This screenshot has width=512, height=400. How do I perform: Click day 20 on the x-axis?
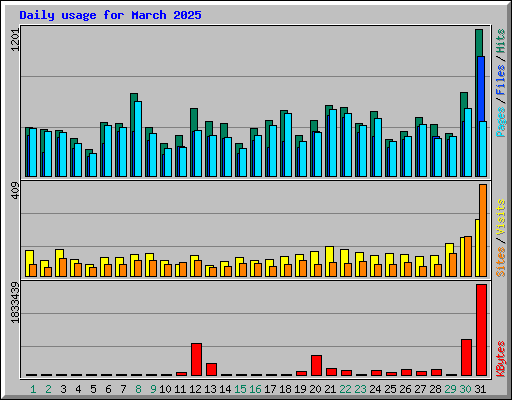coord(315,389)
